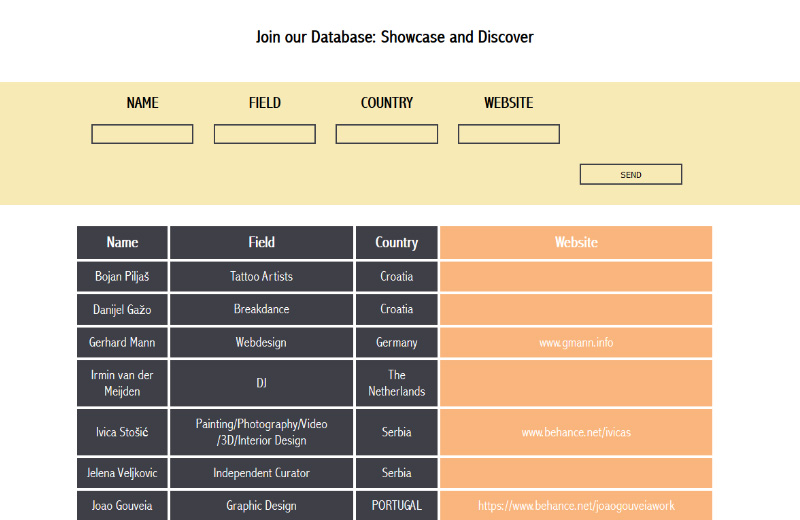Click the NAME form label

[142, 103]
